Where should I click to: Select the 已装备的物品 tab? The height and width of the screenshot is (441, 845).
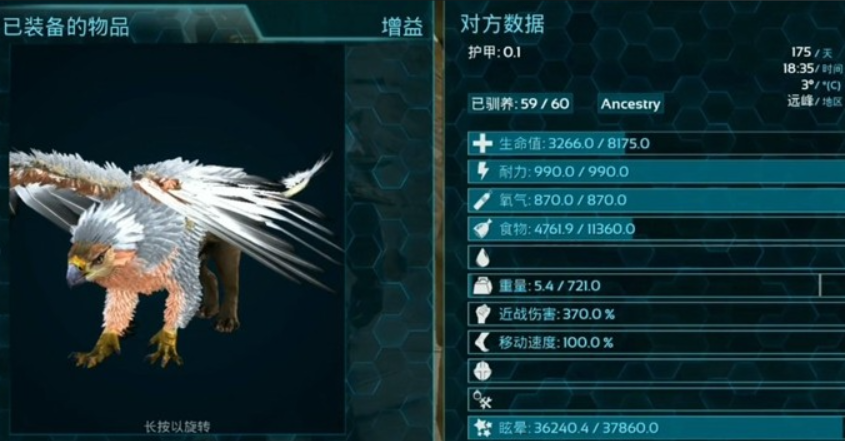click(x=66, y=26)
